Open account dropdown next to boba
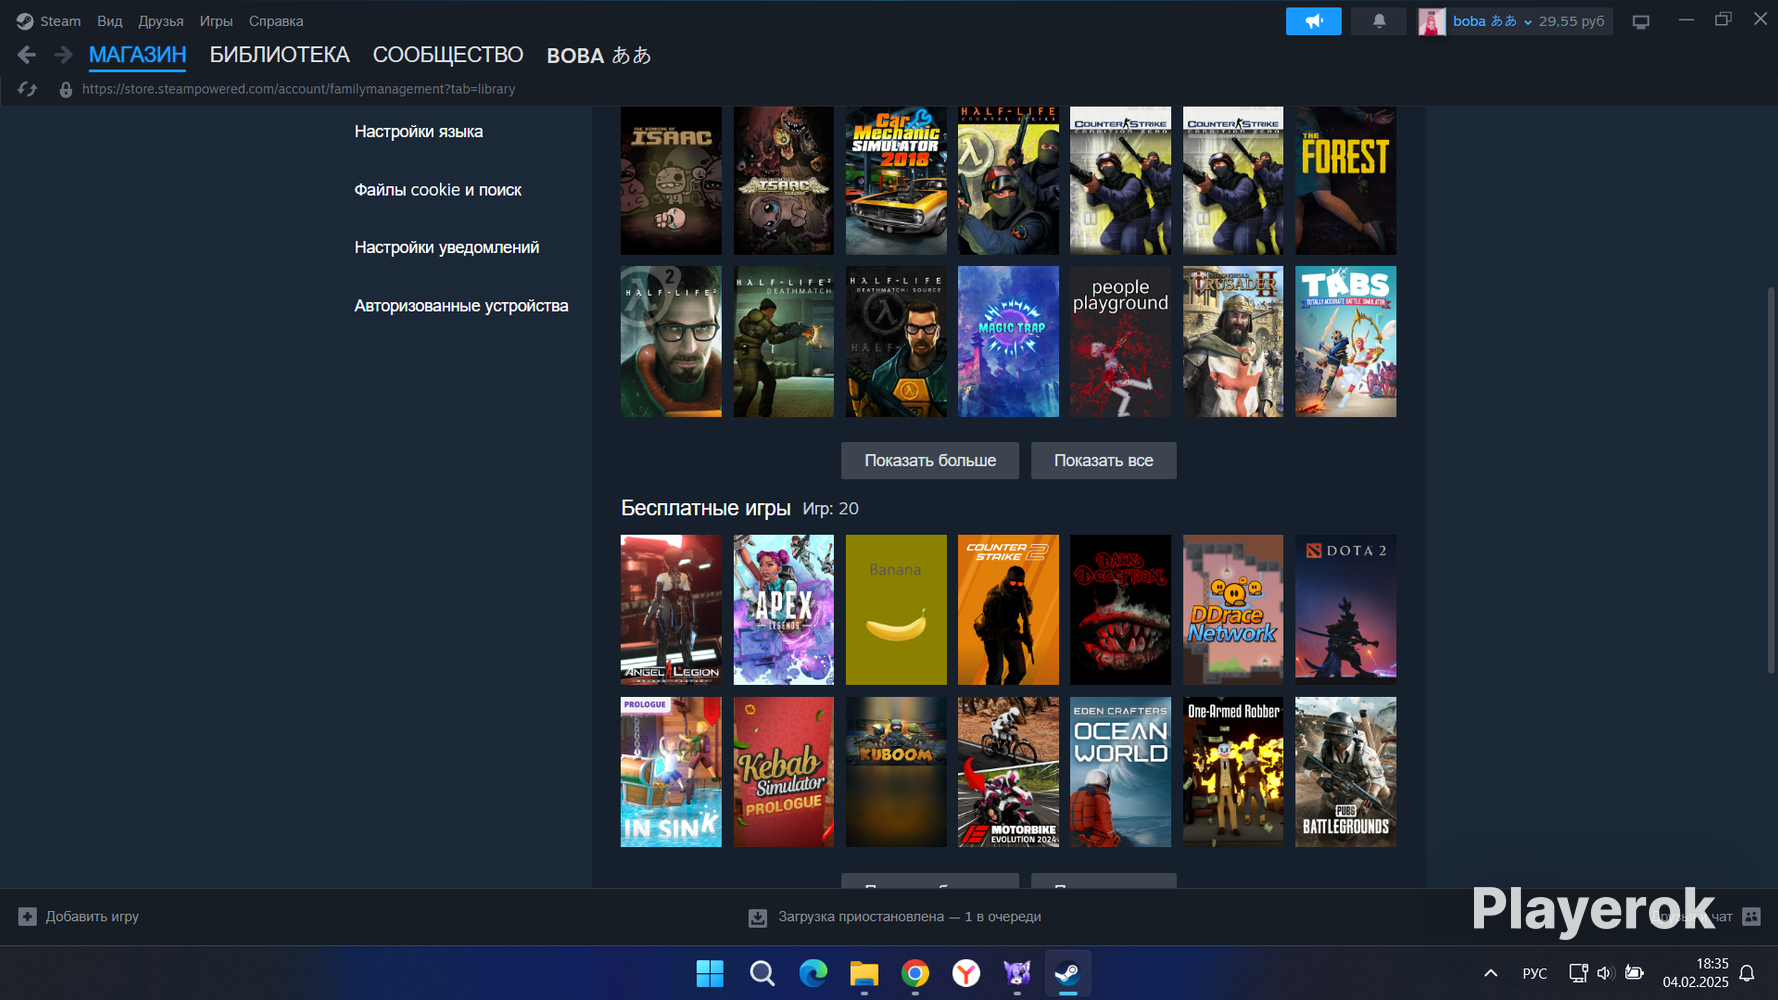1778x1000 pixels. (1528, 22)
